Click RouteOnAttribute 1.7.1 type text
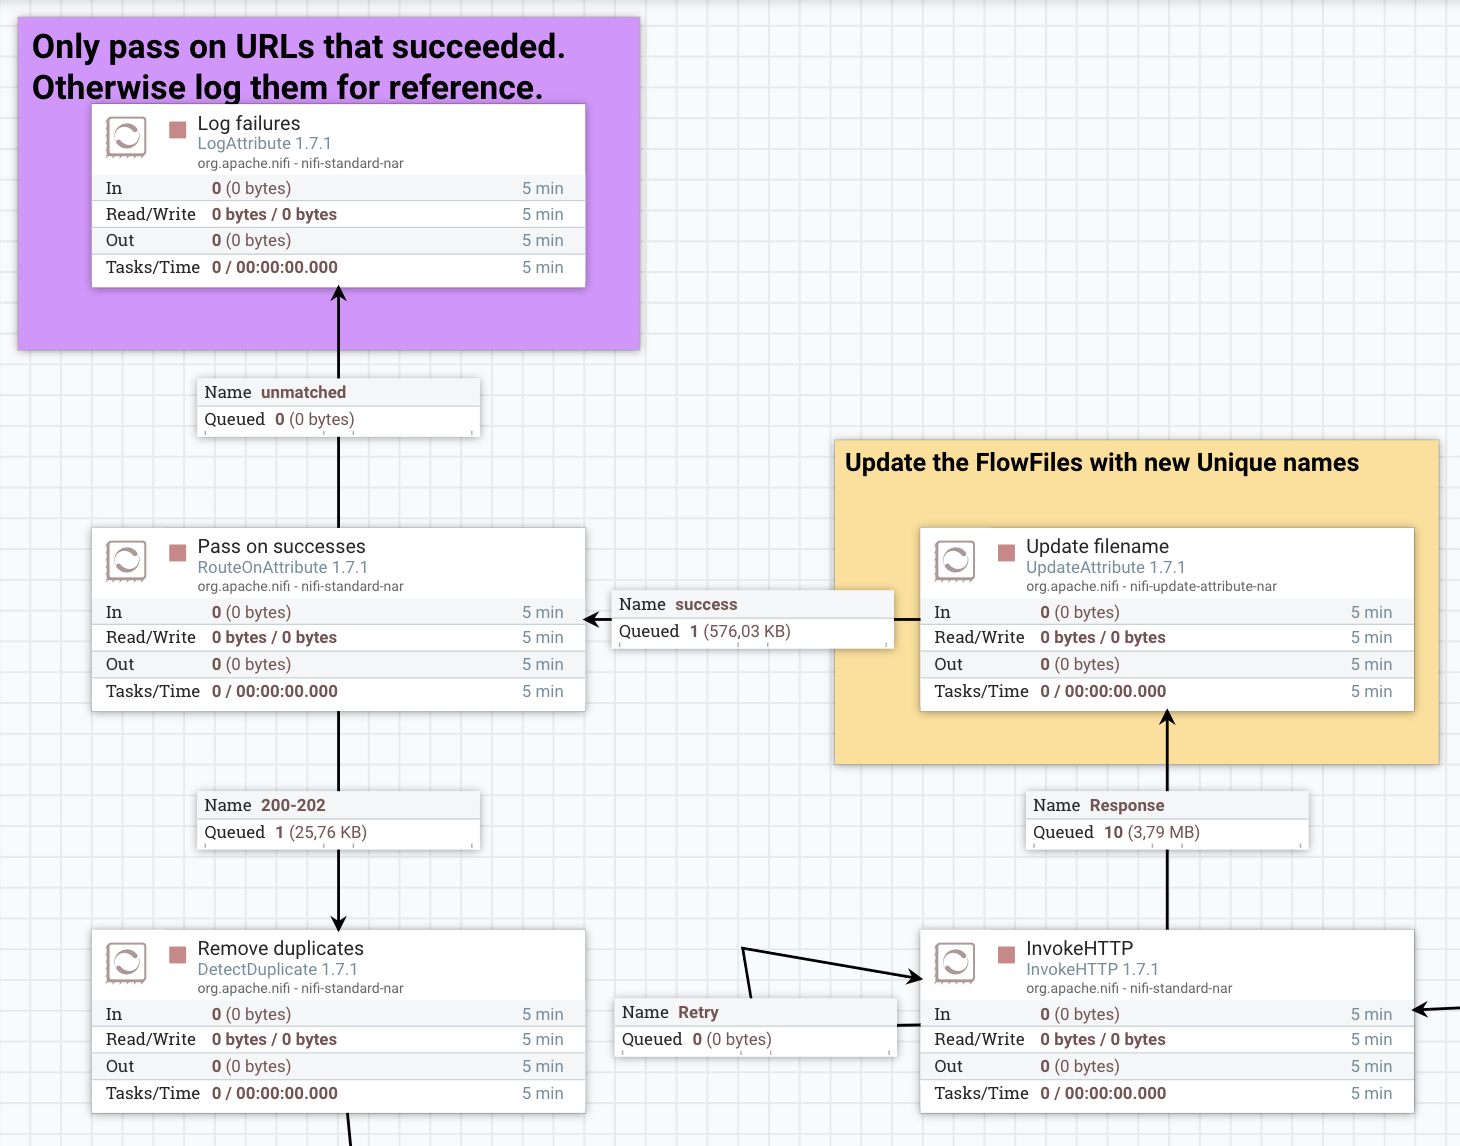Viewport: 1460px width, 1146px height. 282,567
